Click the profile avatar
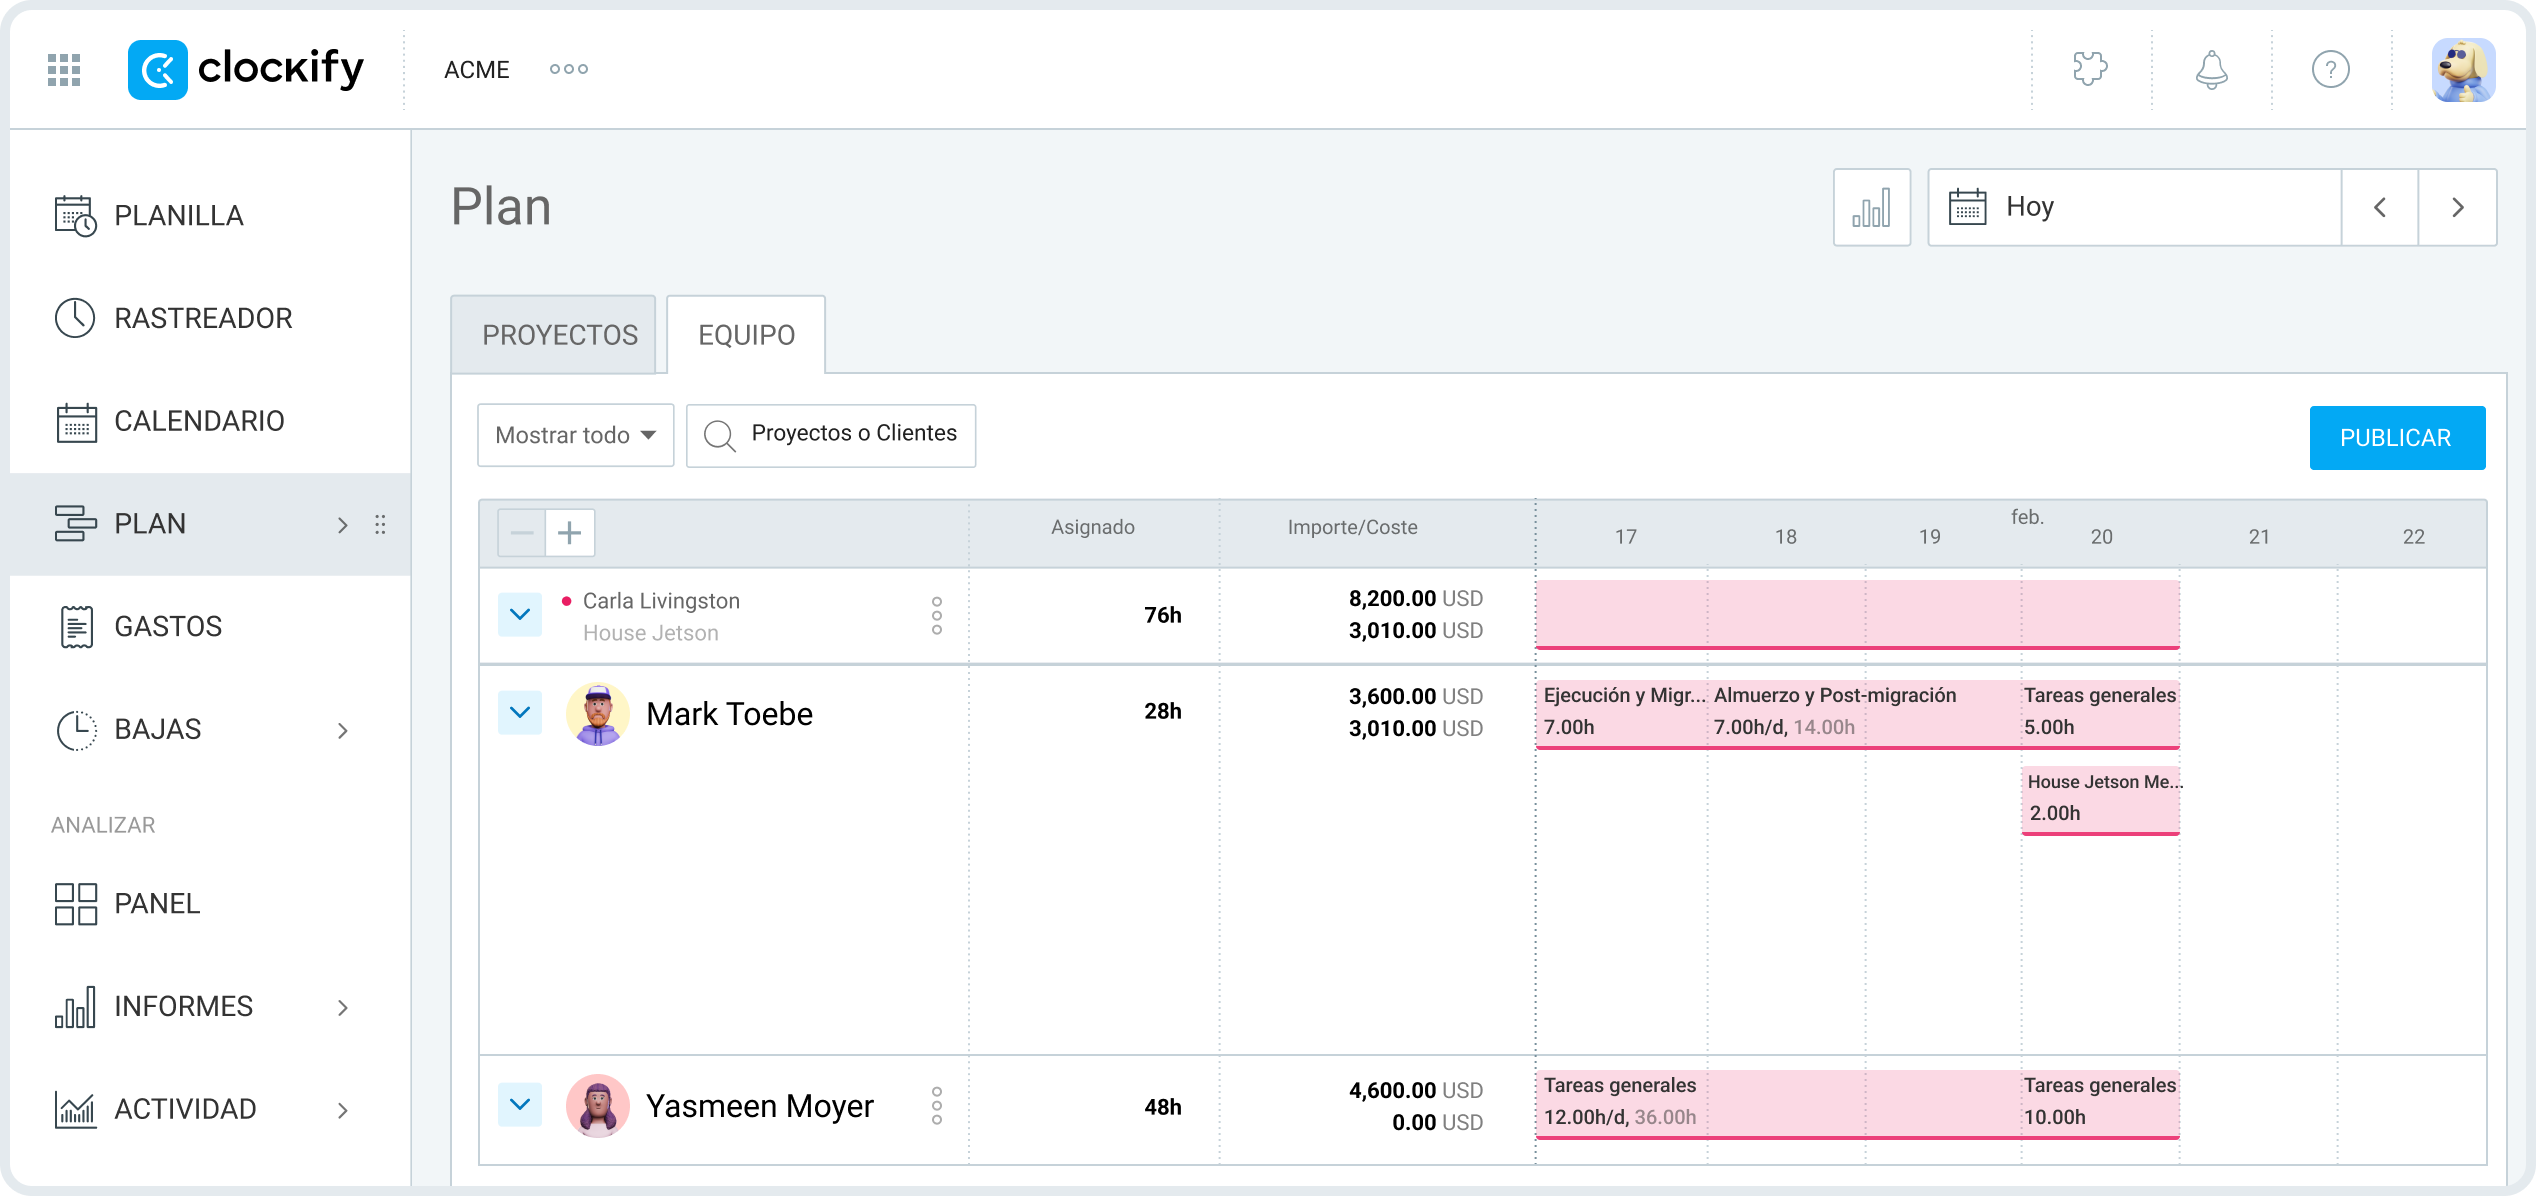This screenshot has width=2536, height=1196. click(2462, 69)
